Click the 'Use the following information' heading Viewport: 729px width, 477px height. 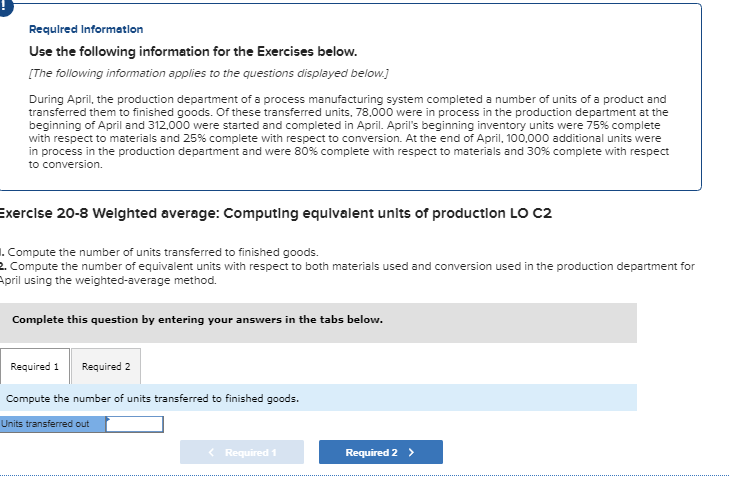[193, 52]
